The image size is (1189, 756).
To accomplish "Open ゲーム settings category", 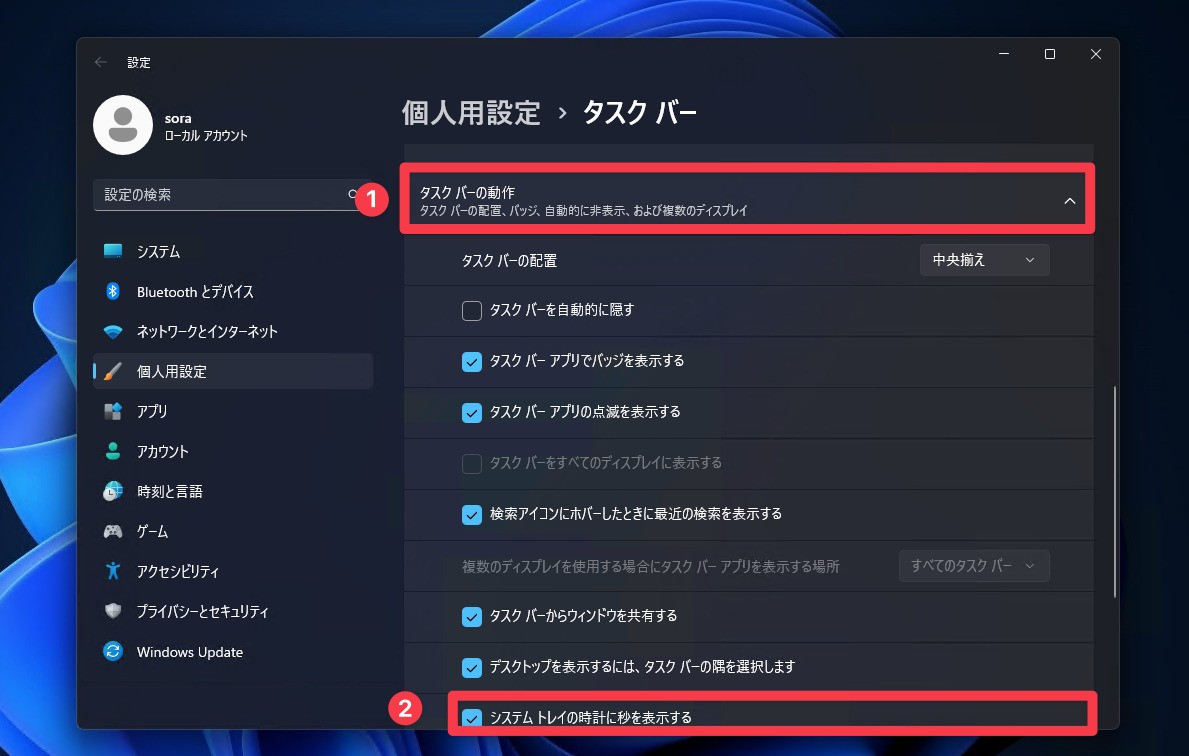I will point(233,532).
